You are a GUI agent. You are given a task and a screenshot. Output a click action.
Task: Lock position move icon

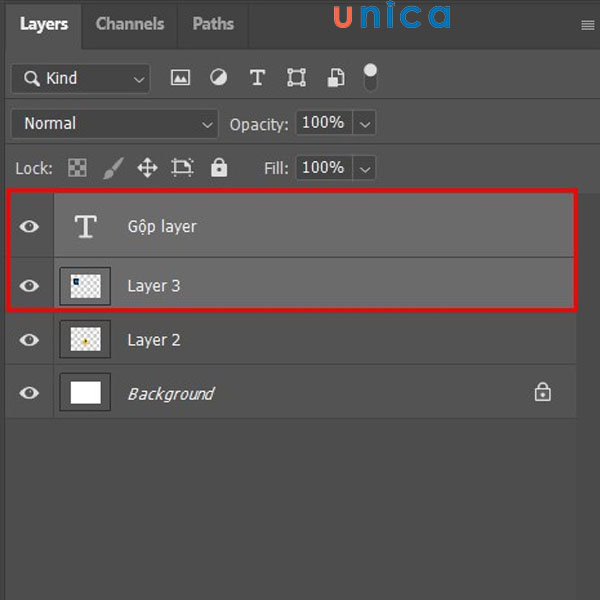pos(147,168)
